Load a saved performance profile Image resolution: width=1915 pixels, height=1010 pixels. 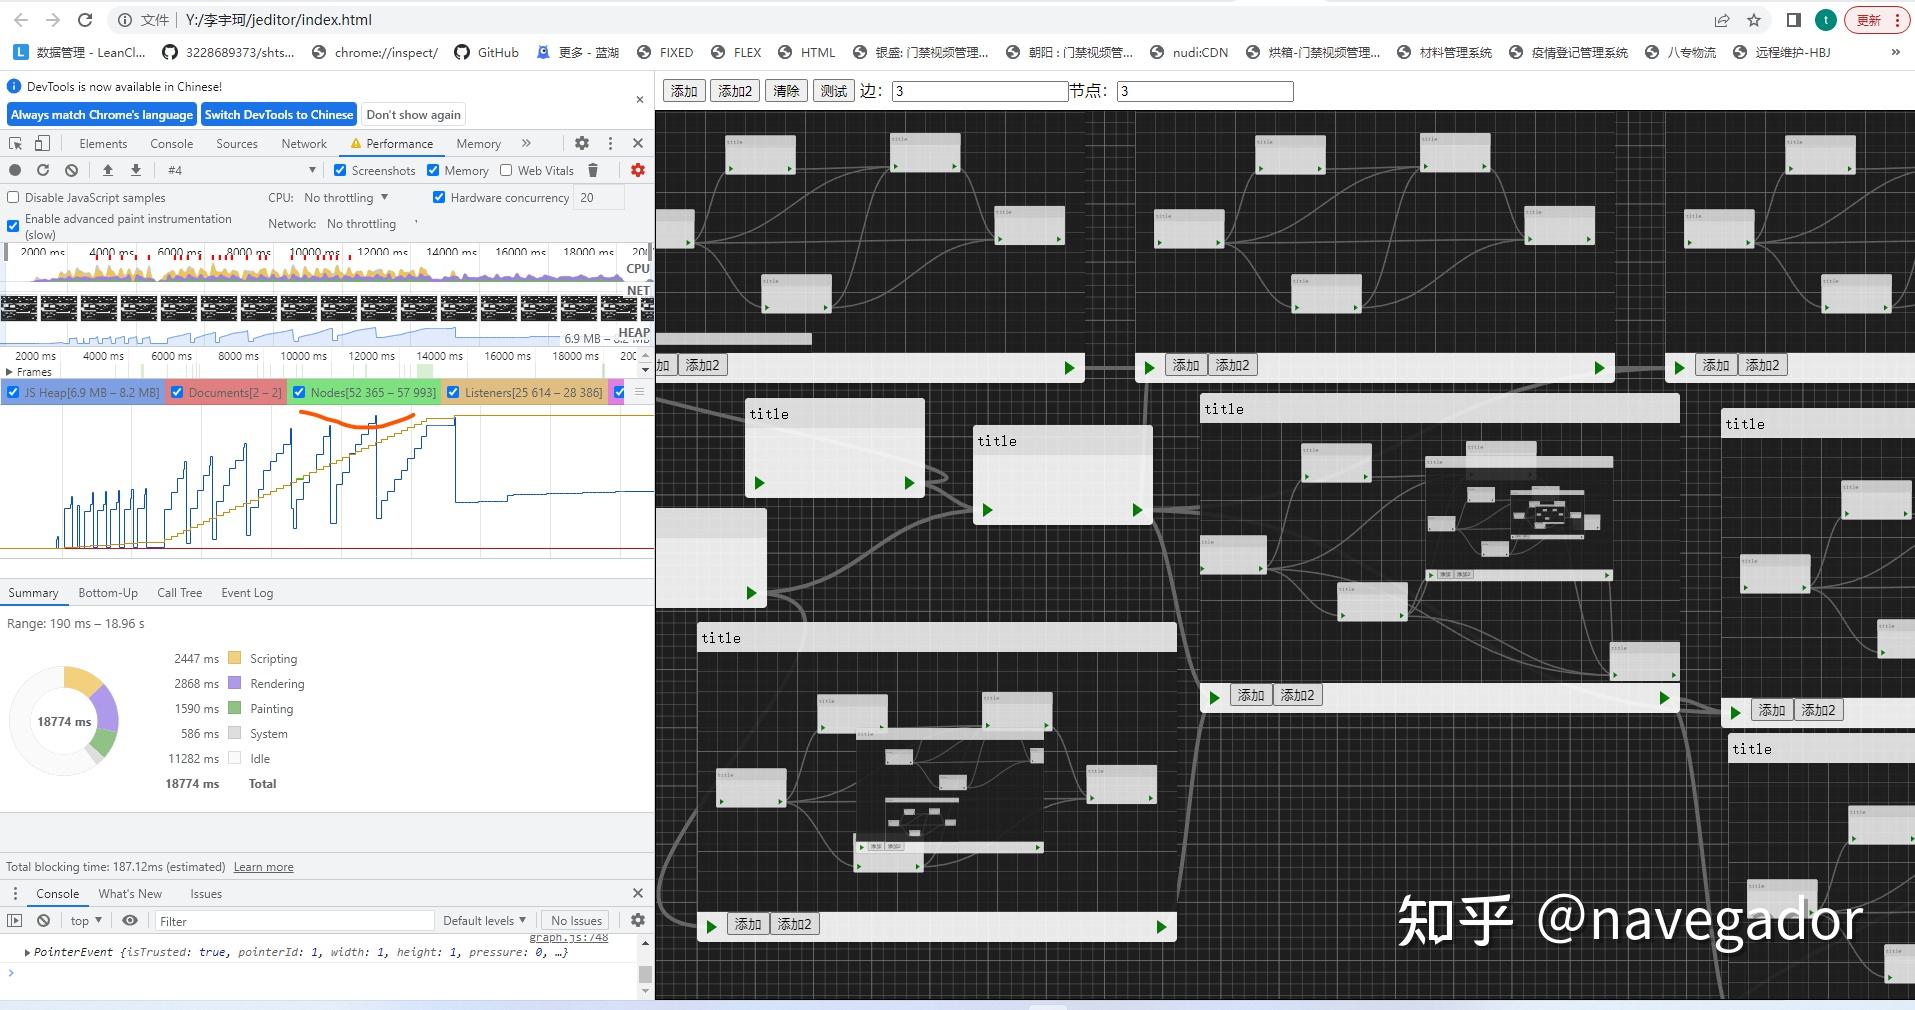(x=109, y=170)
